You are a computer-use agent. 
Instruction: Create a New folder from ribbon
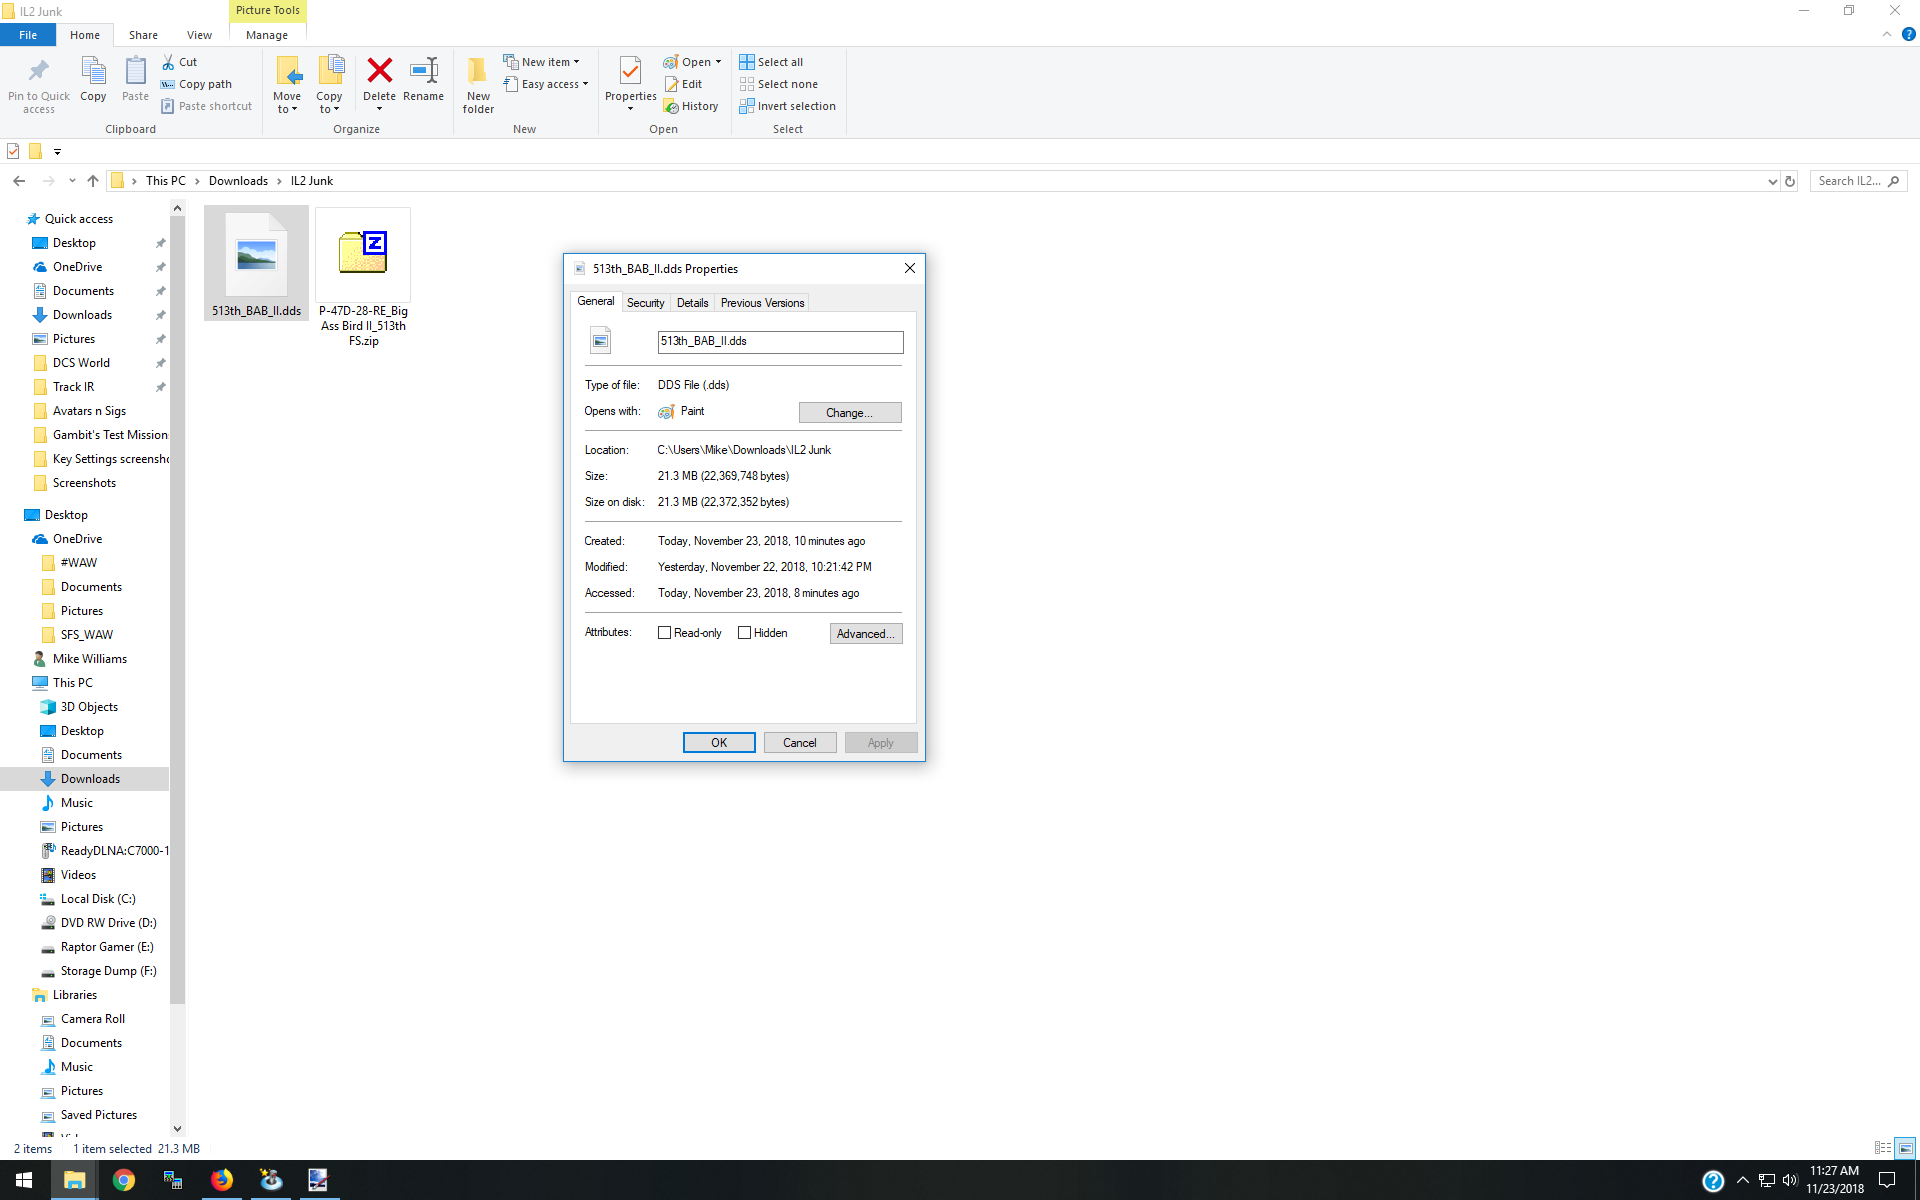coord(478,85)
